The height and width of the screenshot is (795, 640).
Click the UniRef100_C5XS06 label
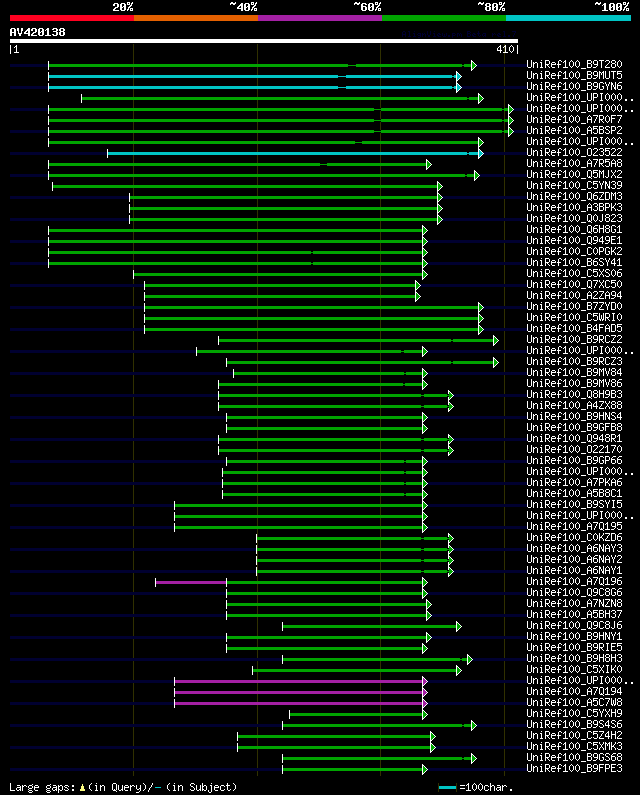pos(574,273)
